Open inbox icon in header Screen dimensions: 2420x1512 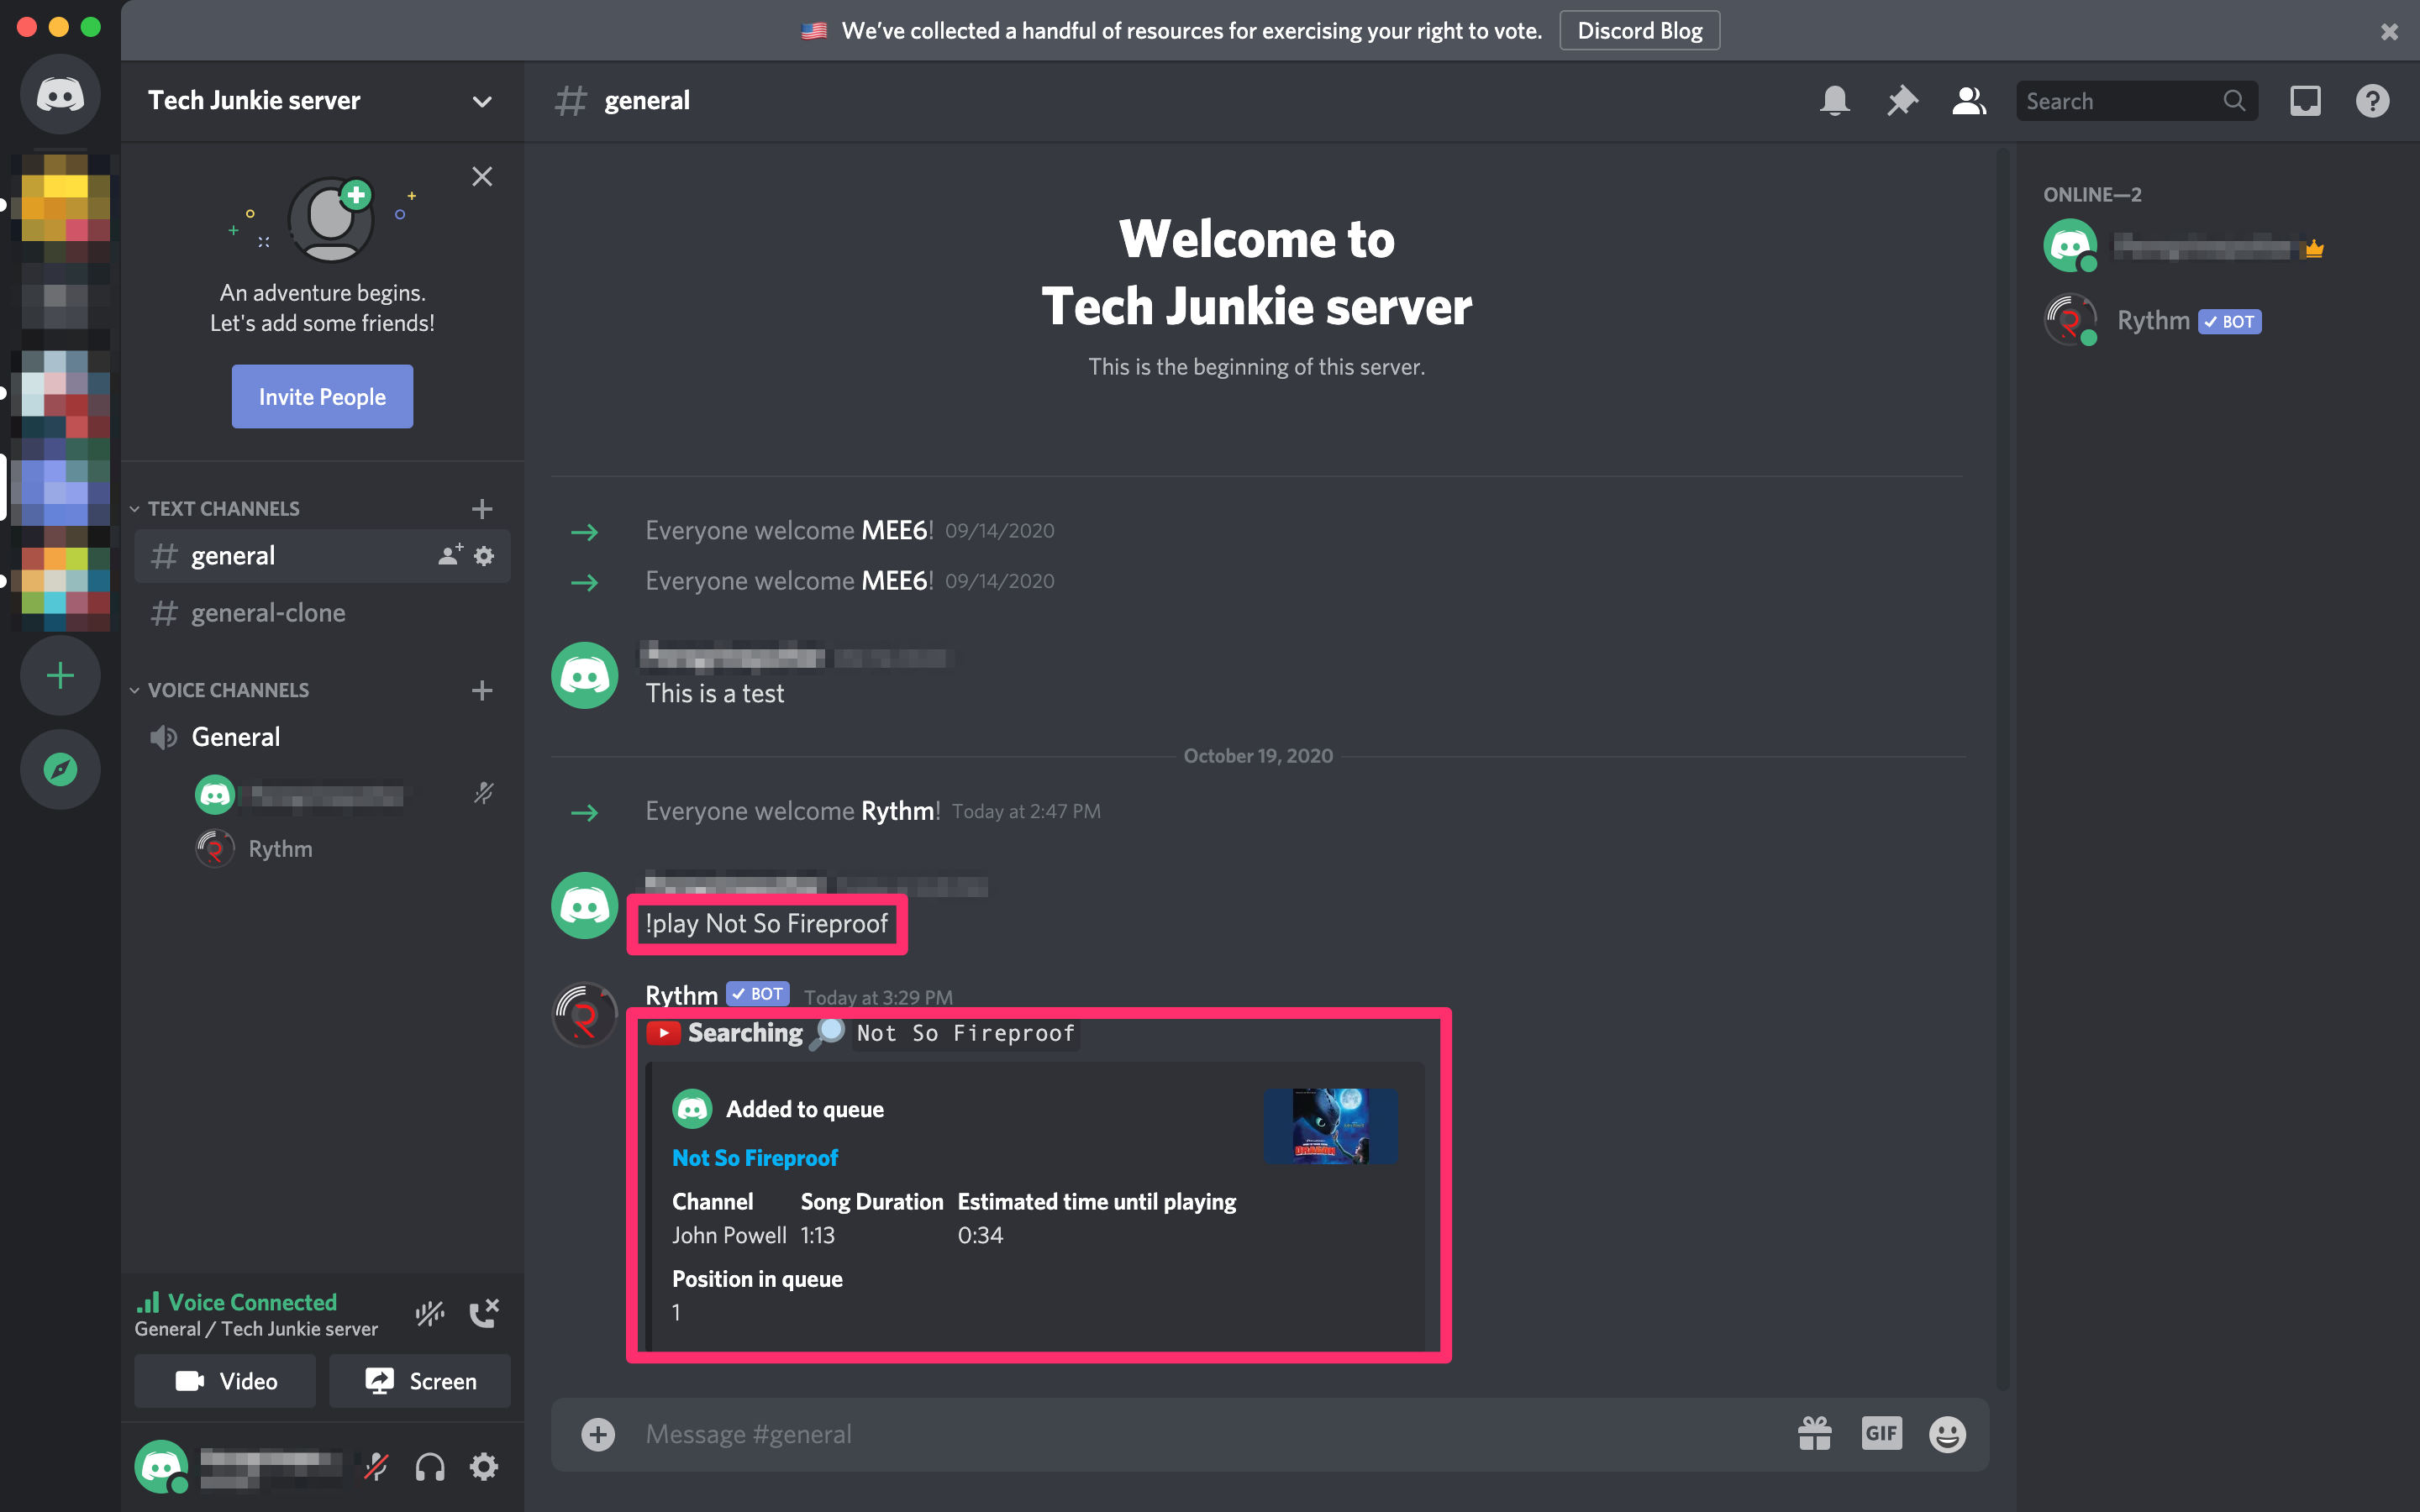point(2306,101)
